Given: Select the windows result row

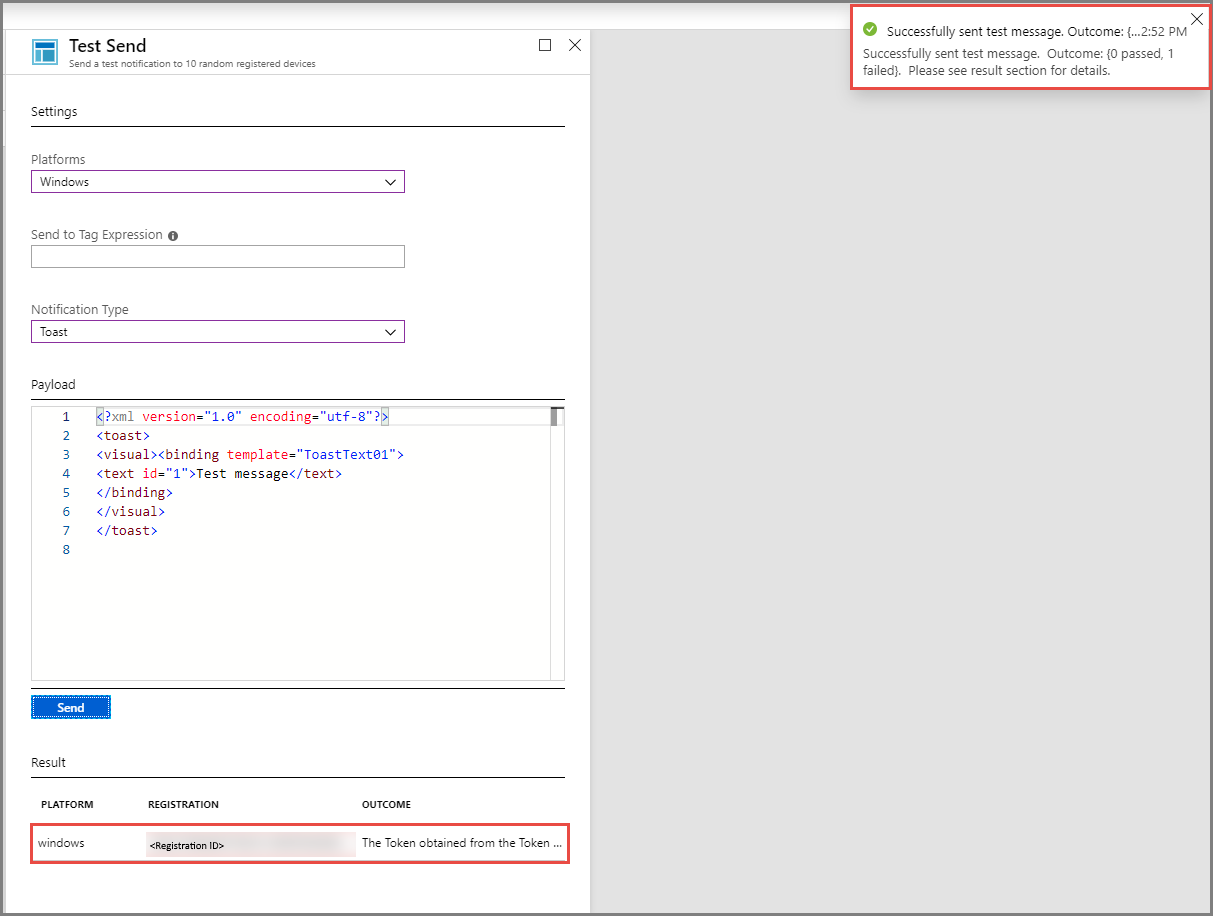Looking at the screenshot, I should [x=300, y=843].
